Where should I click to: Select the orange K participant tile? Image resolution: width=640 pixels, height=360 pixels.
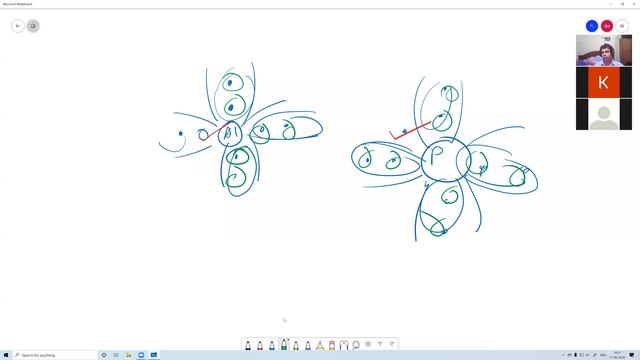[604, 82]
